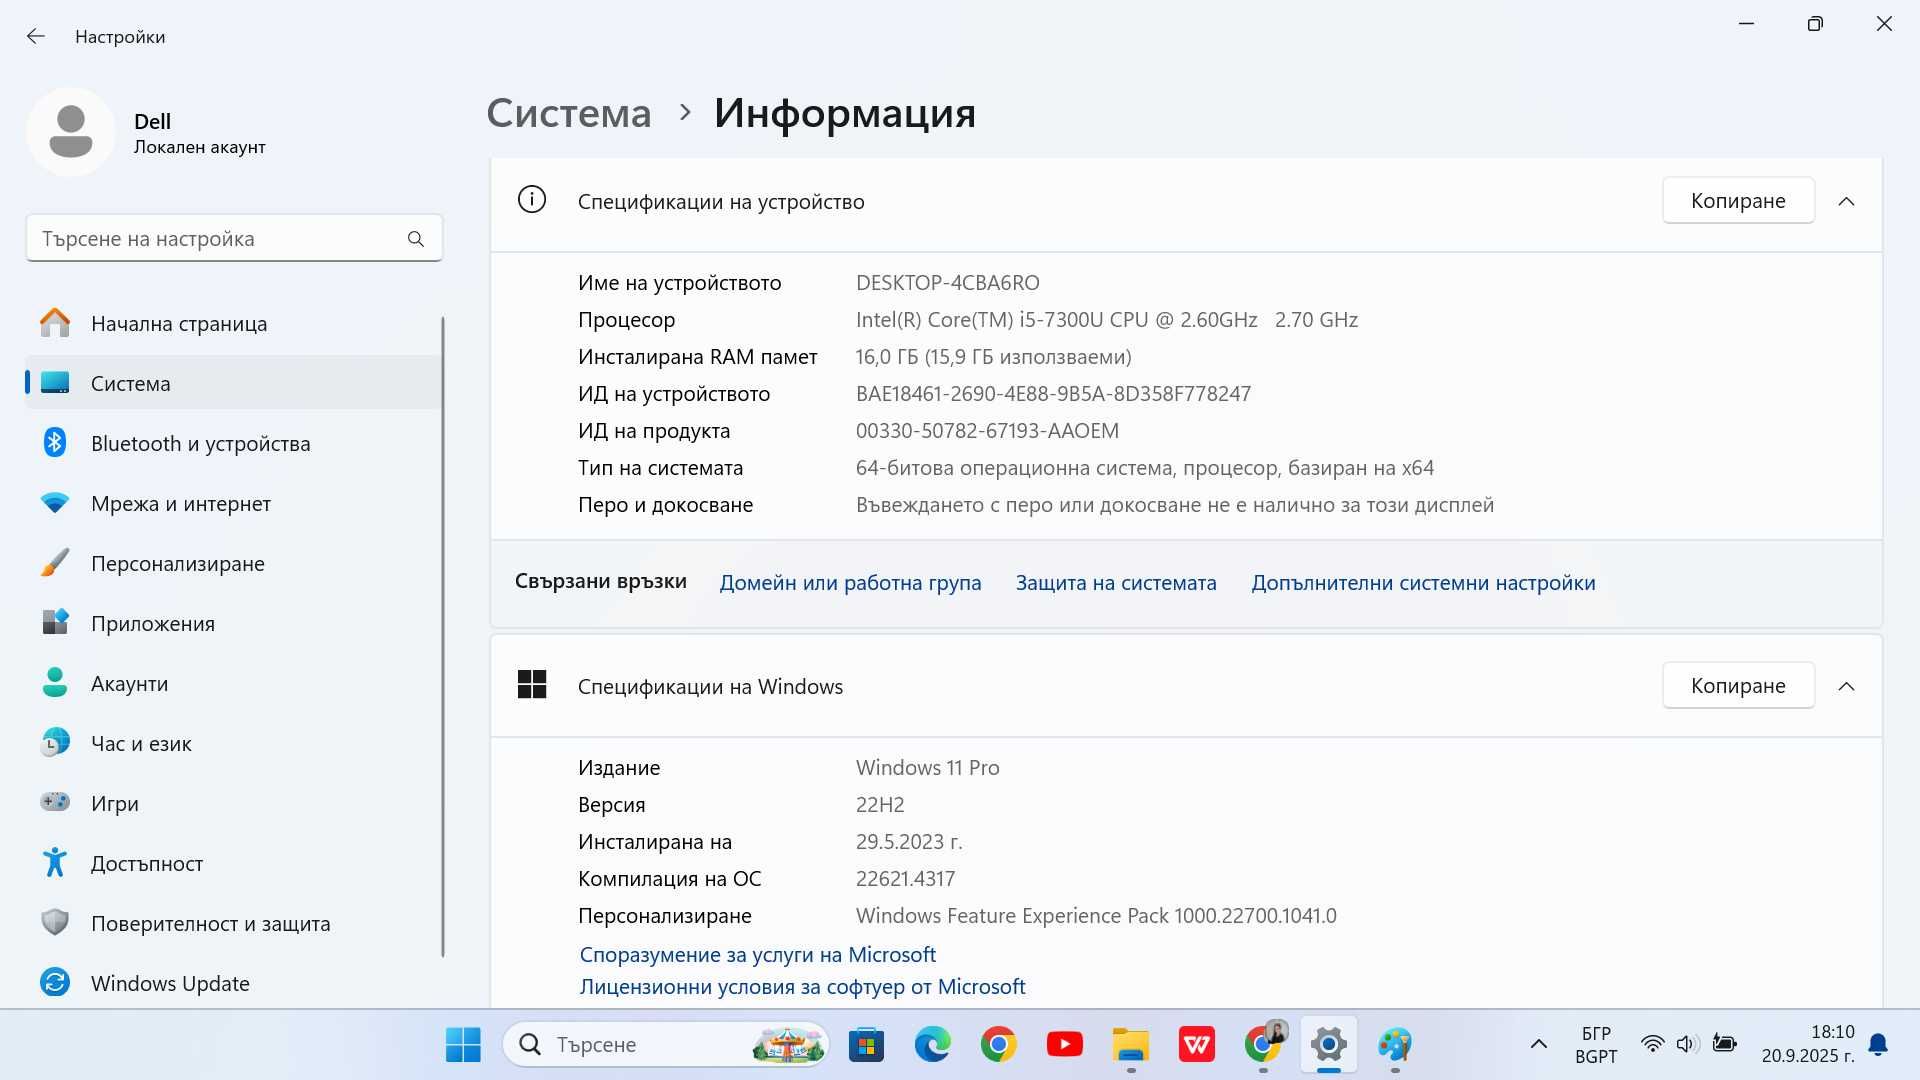The height and width of the screenshot is (1080, 1920).
Task: Click Система in the breadcrumb
Action: (569, 113)
